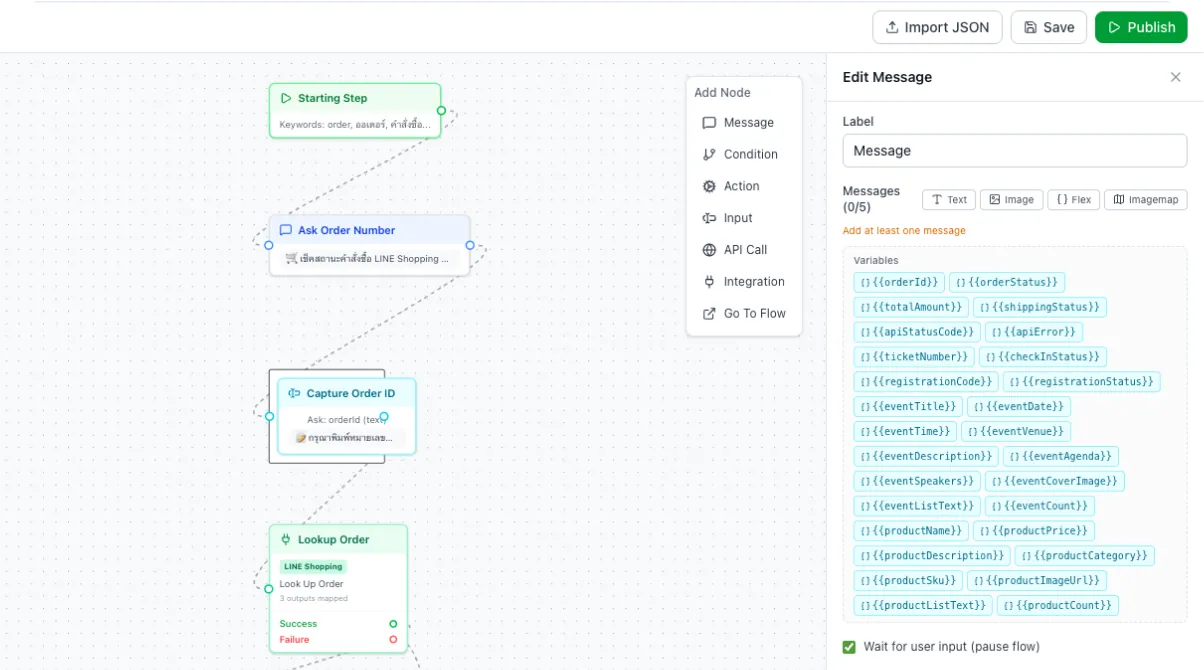Click the Starting Step play icon
The height and width of the screenshot is (670, 1204).
point(286,98)
